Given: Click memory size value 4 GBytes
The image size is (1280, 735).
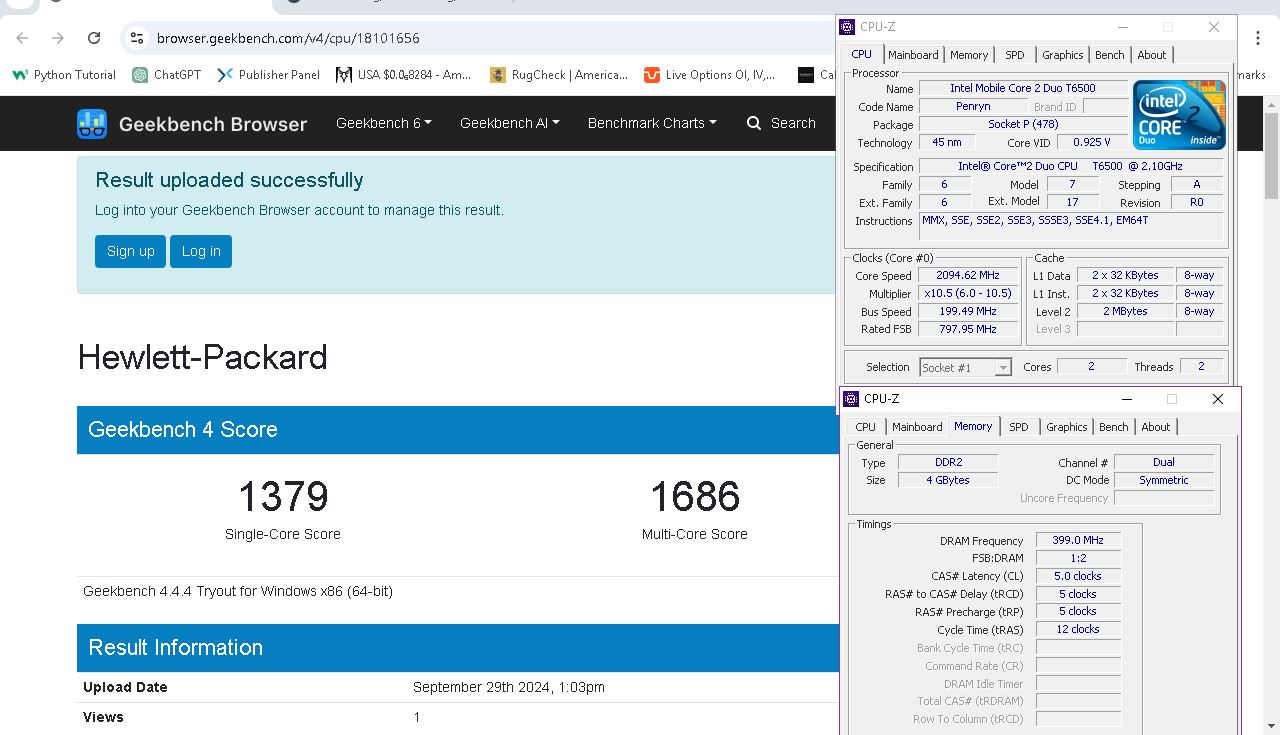Looking at the screenshot, I should point(948,480).
